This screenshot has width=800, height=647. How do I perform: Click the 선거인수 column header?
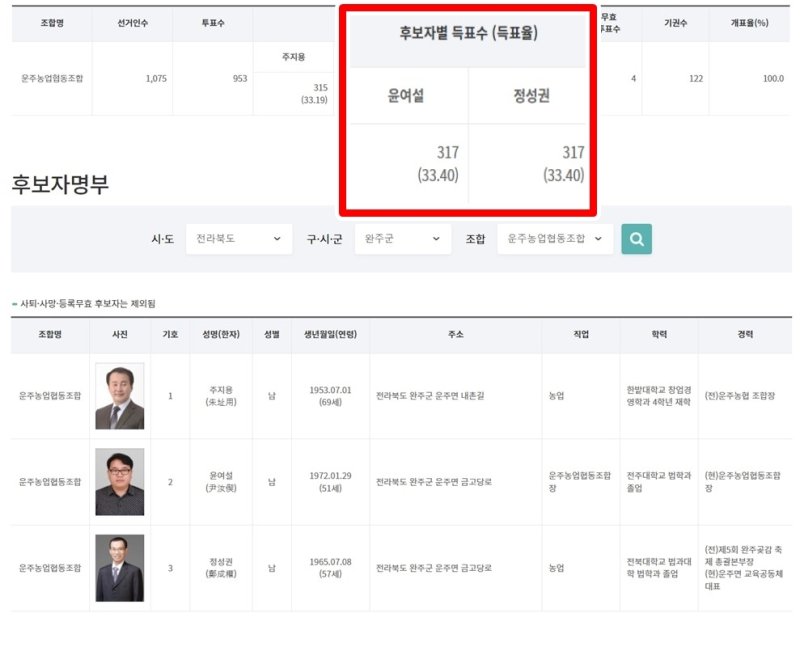click(132, 22)
